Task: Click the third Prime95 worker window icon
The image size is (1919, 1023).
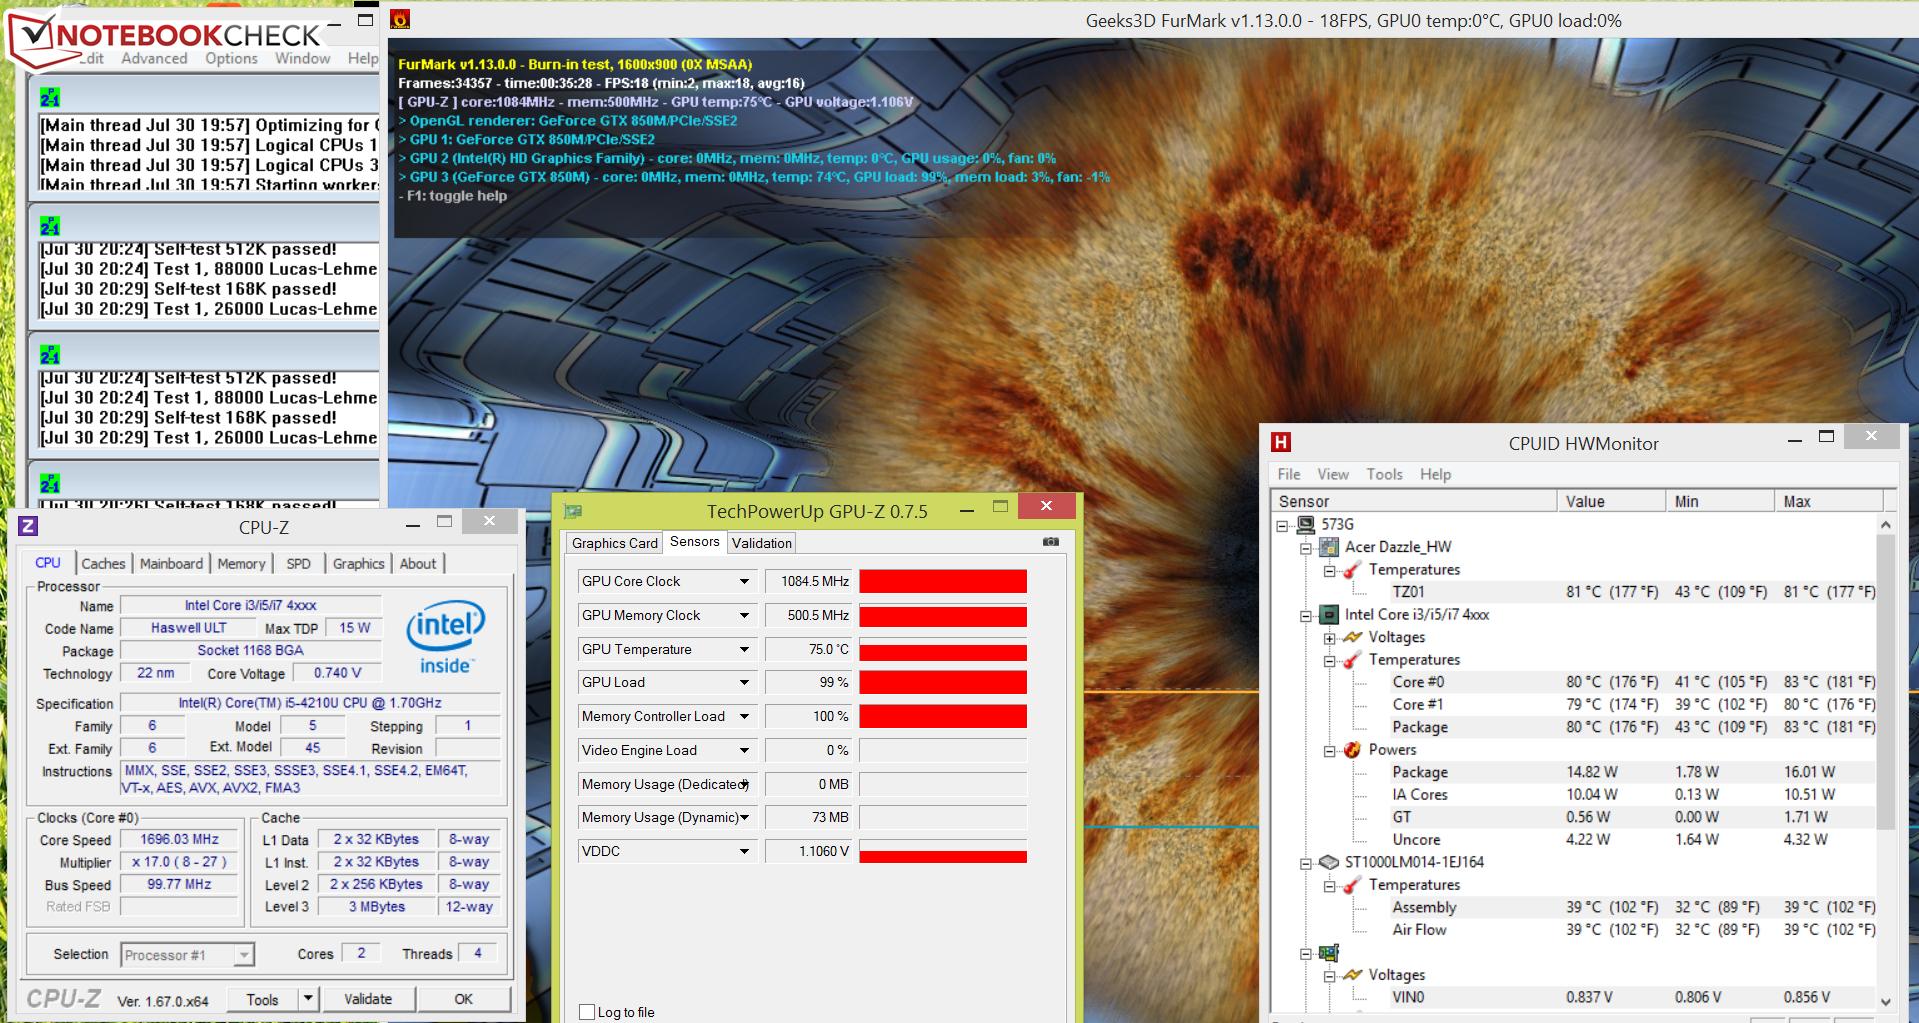Action: (50, 355)
